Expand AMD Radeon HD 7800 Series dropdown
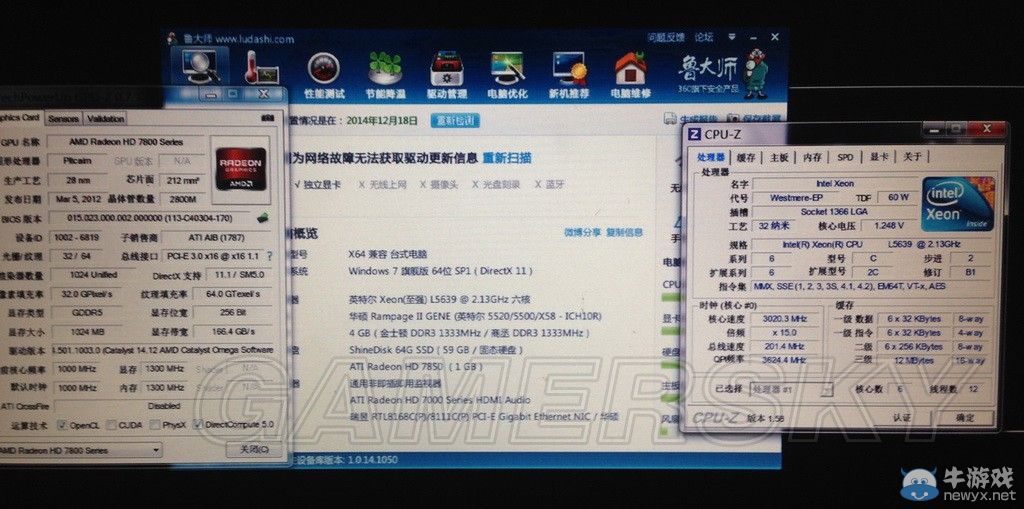Image resolution: width=1024 pixels, height=509 pixels. (x=156, y=451)
